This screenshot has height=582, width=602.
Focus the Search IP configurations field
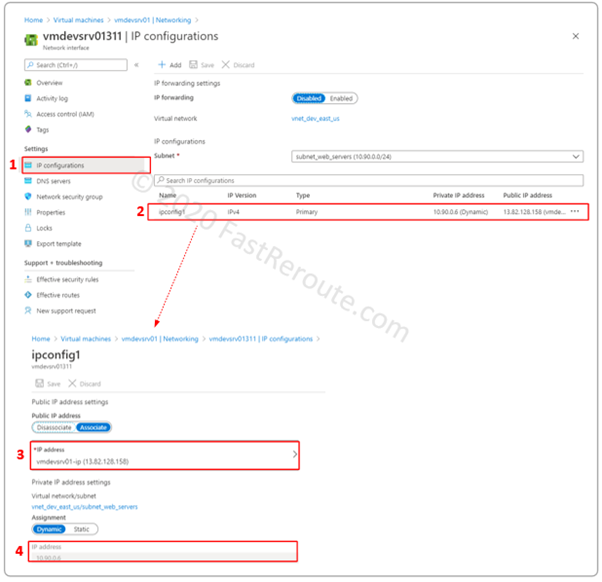(369, 180)
